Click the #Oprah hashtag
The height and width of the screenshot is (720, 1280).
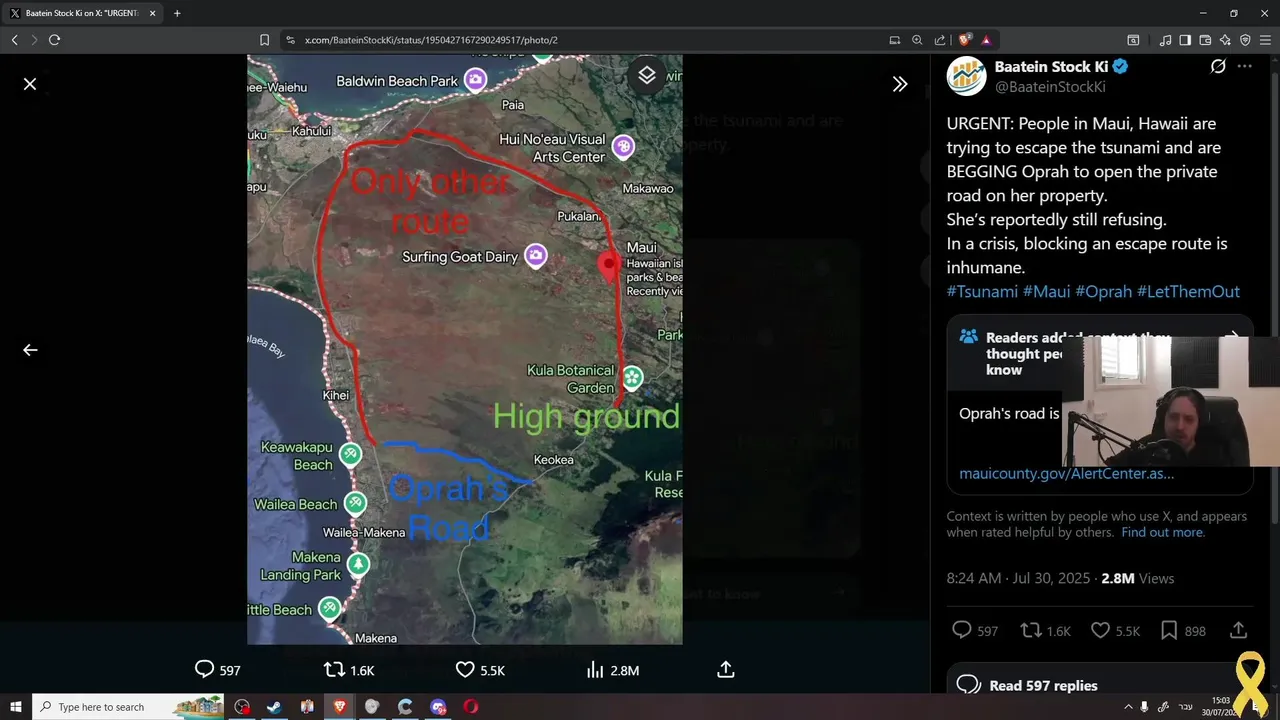pos(1103,292)
